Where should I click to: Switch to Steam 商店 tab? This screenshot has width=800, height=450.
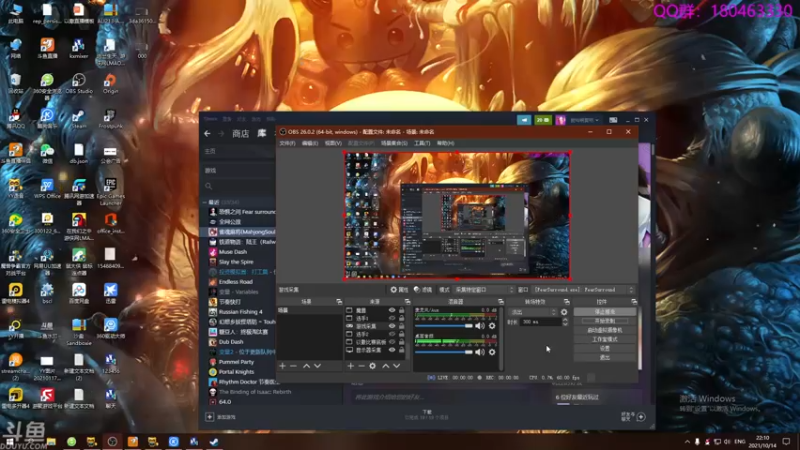pos(241,134)
